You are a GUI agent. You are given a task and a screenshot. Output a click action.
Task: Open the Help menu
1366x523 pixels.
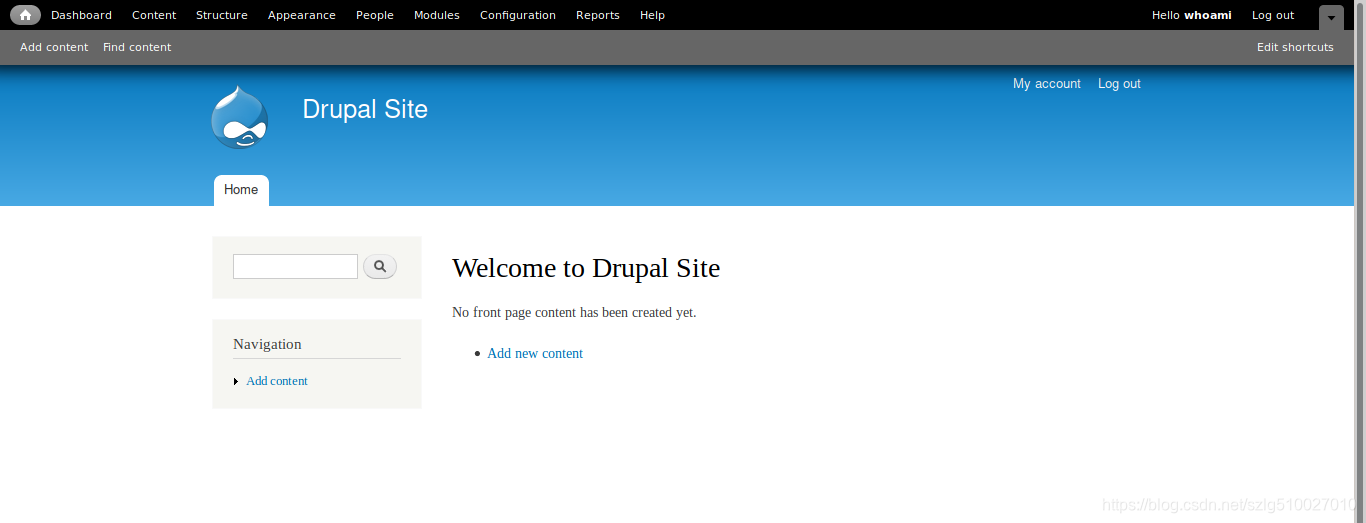pos(652,15)
